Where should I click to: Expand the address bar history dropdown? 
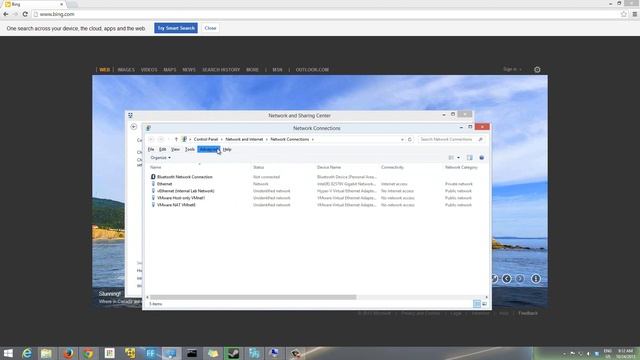click(402, 140)
